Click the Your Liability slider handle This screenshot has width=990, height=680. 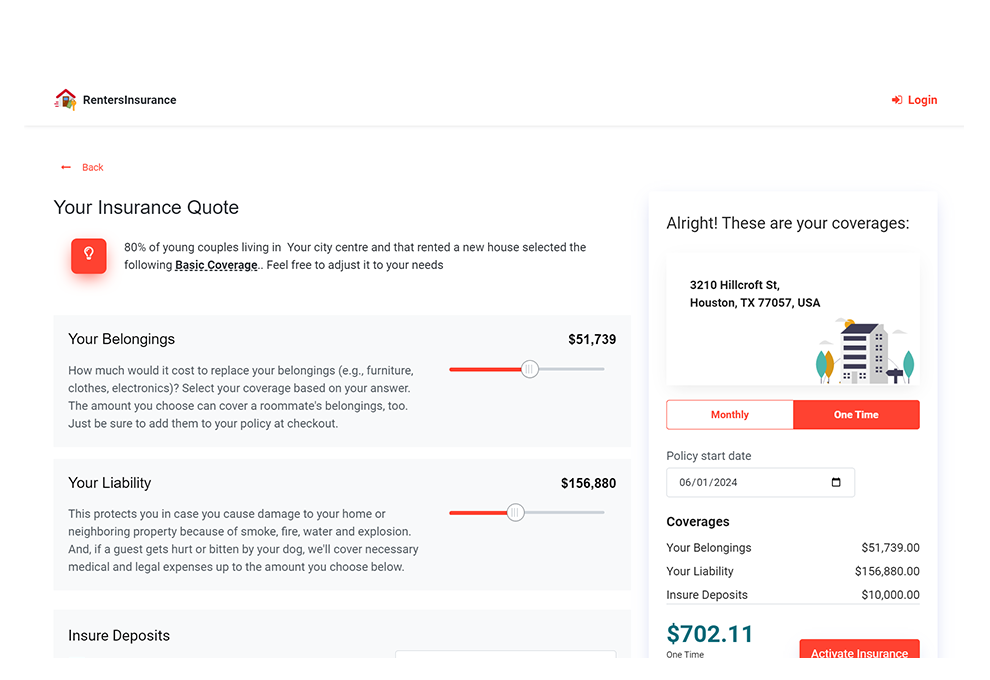(515, 513)
